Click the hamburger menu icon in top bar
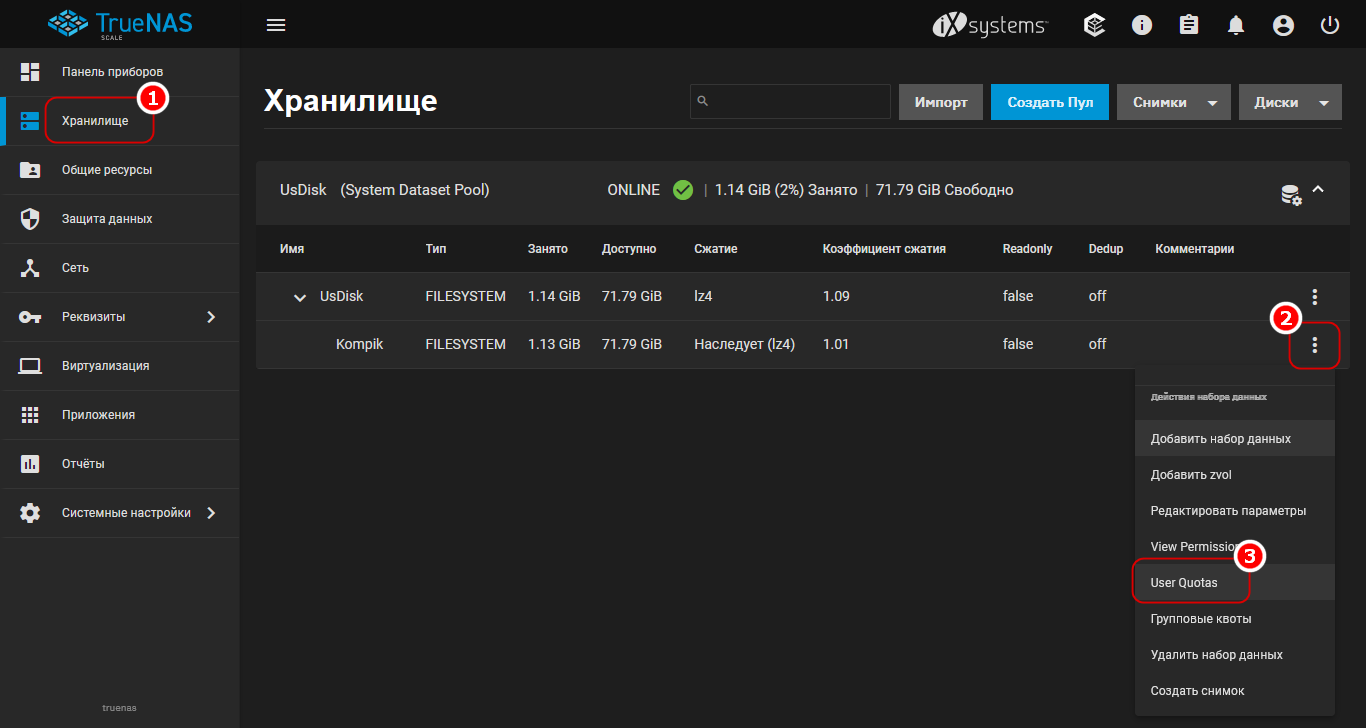 tap(276, 25)
